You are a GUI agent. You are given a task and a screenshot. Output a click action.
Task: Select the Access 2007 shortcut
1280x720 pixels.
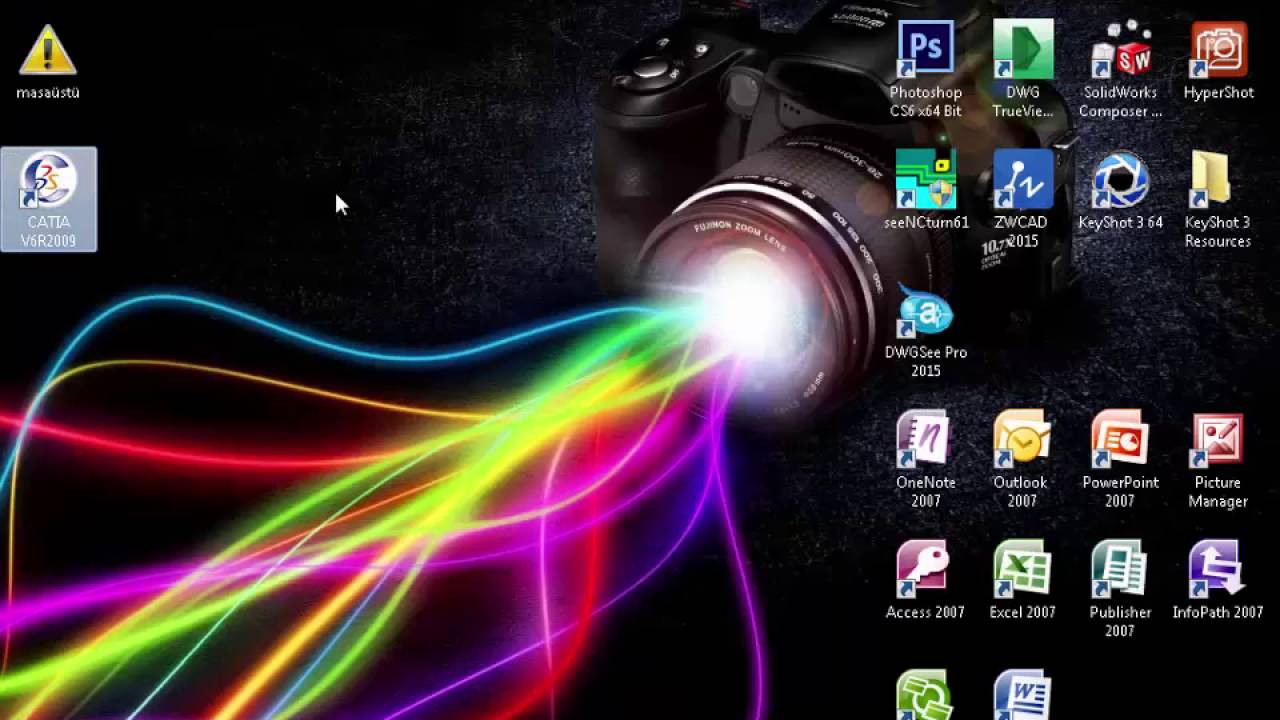point(925,580)
